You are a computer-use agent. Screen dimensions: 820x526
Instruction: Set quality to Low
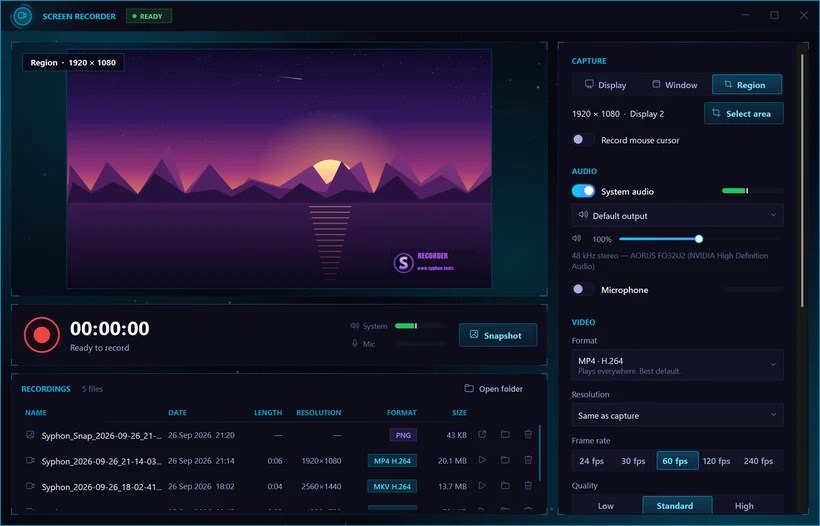606,506
